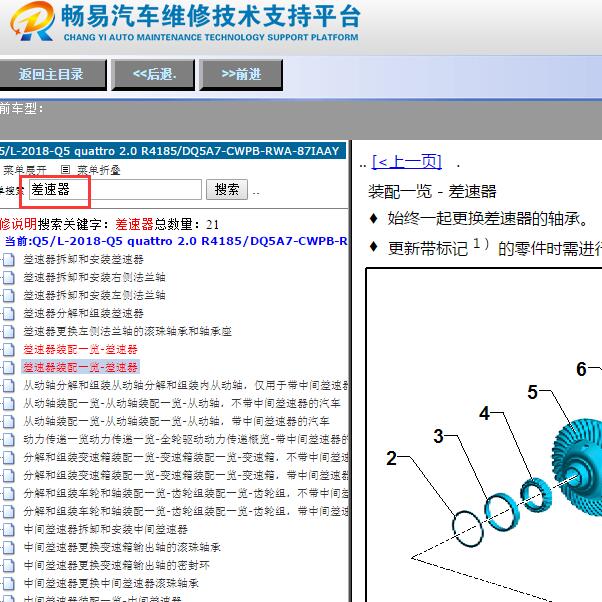
Task: Click page icon for 中间差速器更换变速箱输出轴的密封环
Action: pyautogui.click(x=8, y=566)
